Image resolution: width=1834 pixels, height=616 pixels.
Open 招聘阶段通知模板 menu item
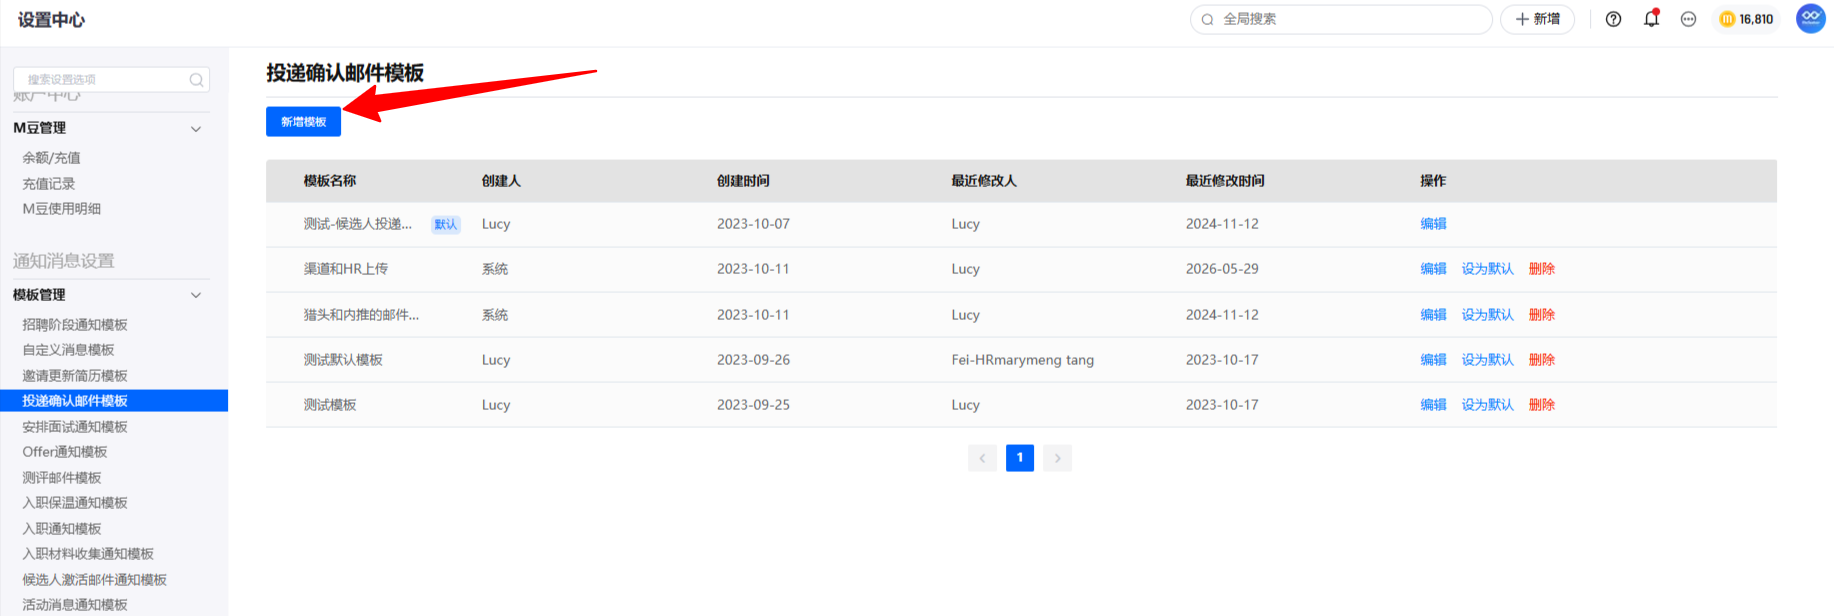tap(75, 325)
